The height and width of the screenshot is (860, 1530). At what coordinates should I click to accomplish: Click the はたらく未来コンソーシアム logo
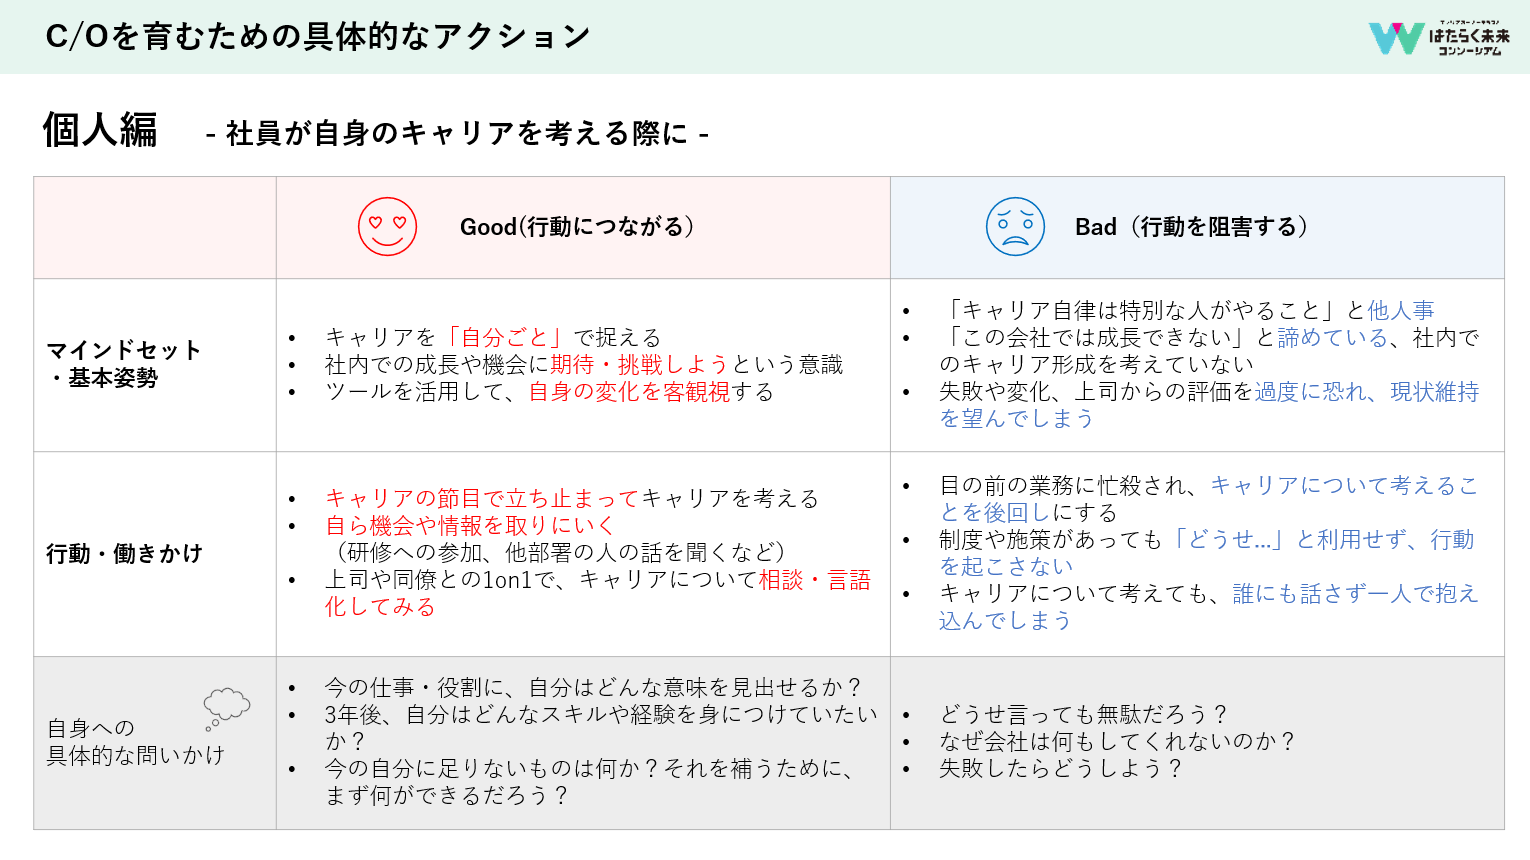tap(1438, 38)
